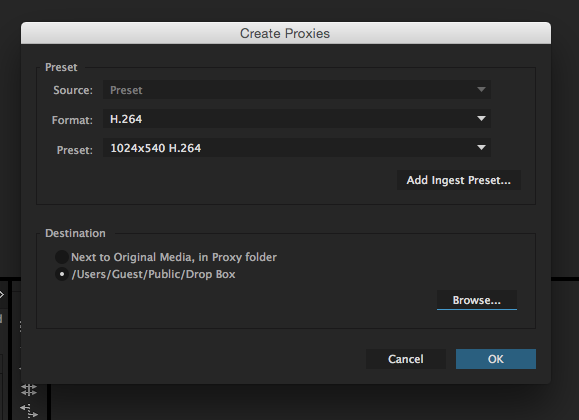Screen dimensions: 579x420
Task: Click the Format dropdown arrow triangle
Action: [481, 119]
